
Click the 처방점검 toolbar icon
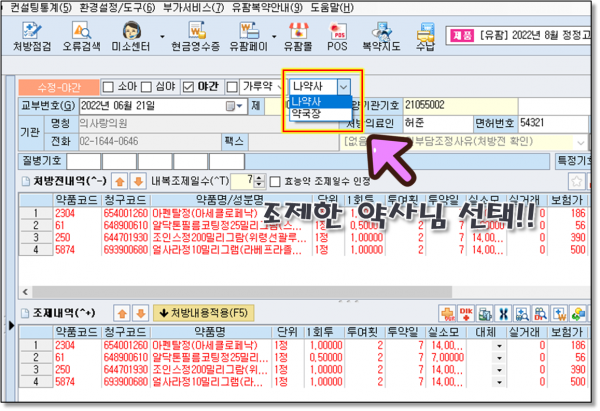[30, 39]
